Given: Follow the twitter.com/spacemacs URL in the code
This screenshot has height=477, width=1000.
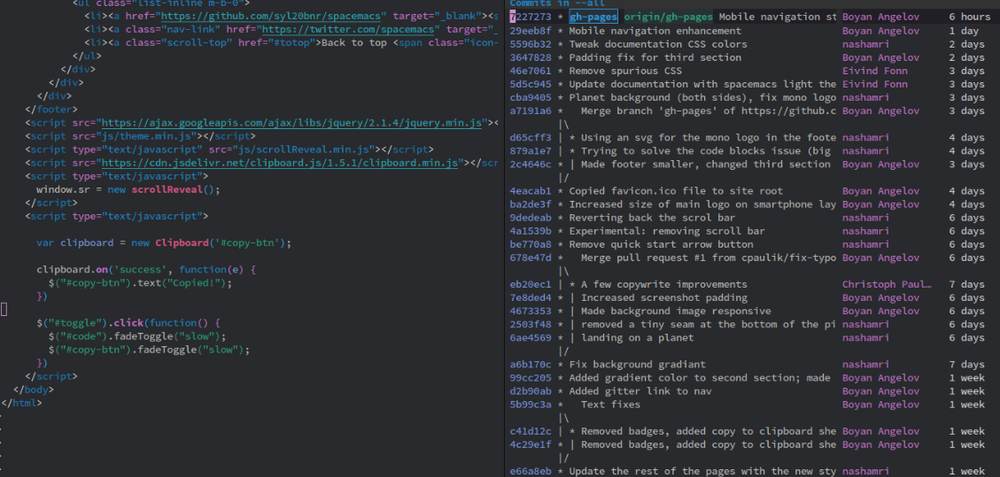Looking at the screenshot, I should pyautogui.click(x=349, y=31).
